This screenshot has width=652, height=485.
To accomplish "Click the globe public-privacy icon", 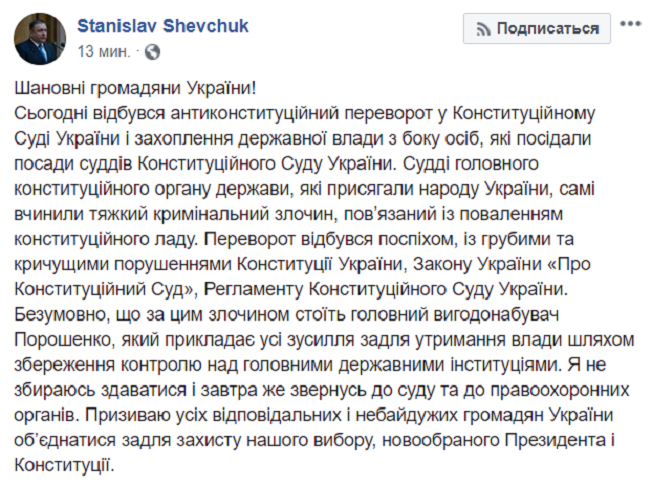I will click(151, 49).
